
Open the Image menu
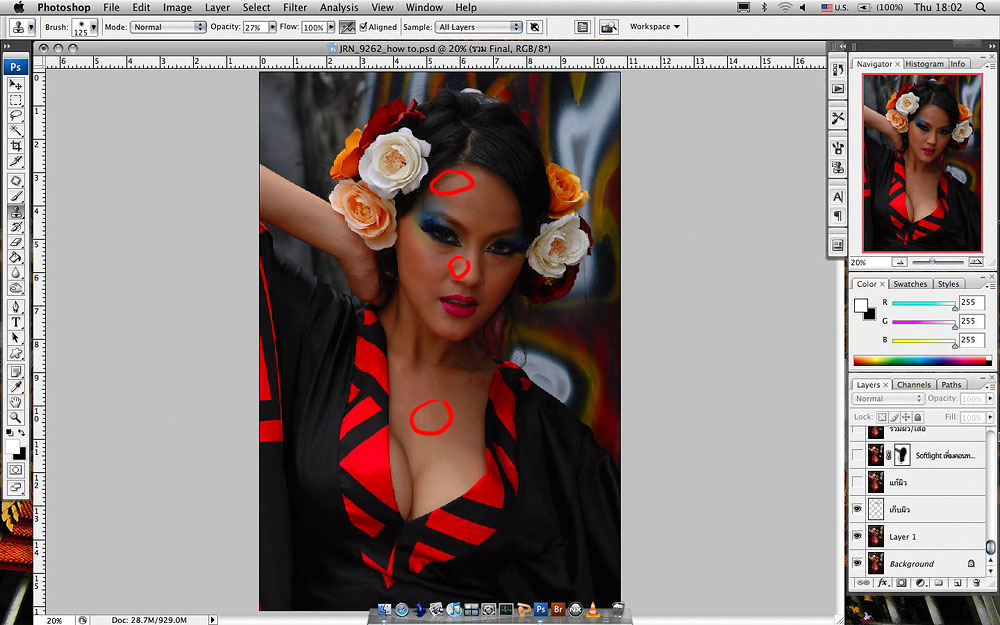tap(177, 7)
